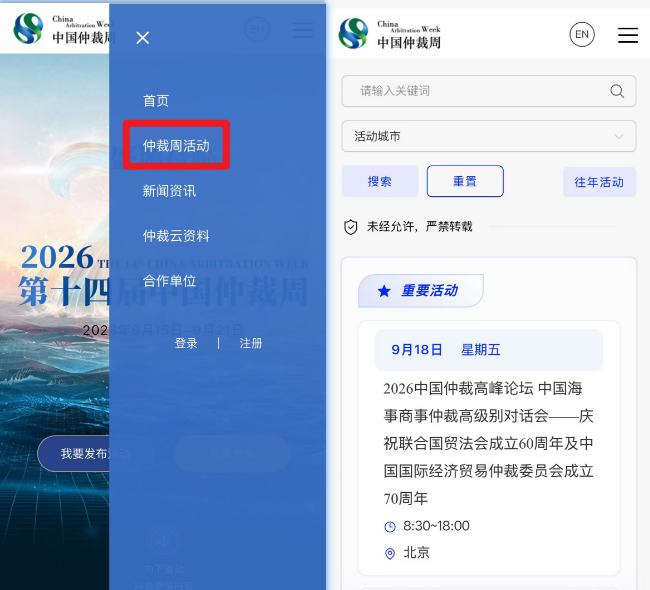The image size is (650, 590).
Task: Open 仲裁周活动 menu item
Action: [x=176, y=146]
